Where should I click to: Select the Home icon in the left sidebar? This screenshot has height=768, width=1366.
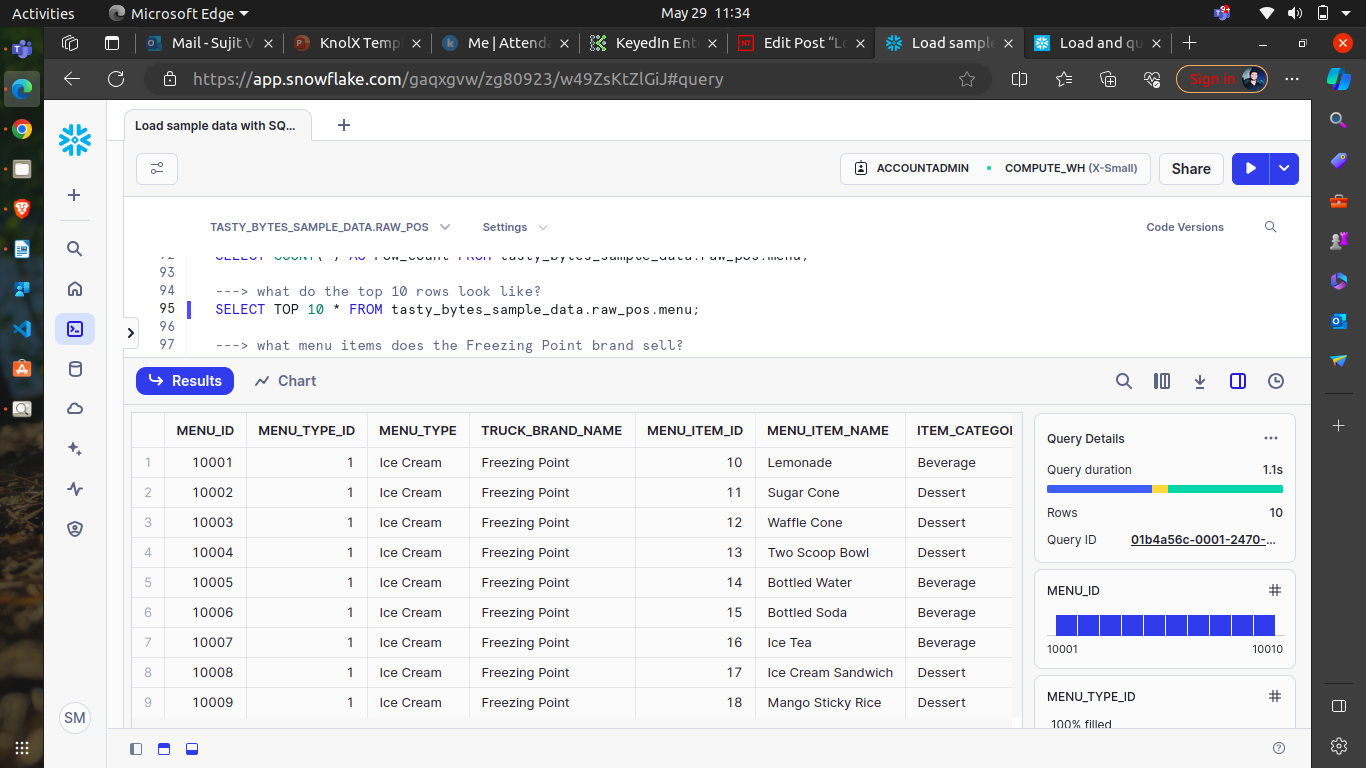point(75,288)
